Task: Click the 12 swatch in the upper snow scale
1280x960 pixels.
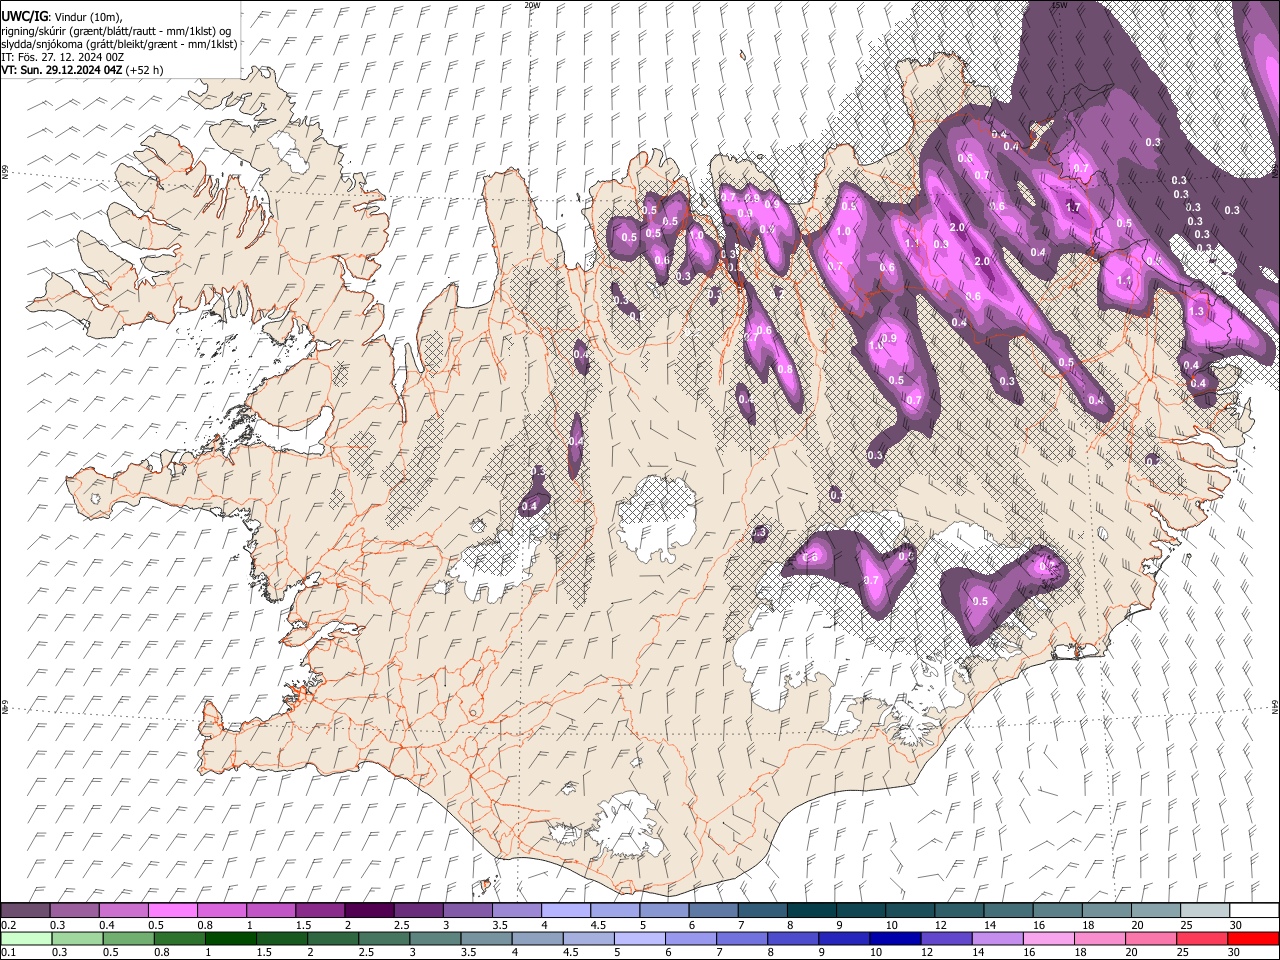Action: pos(959,911)
